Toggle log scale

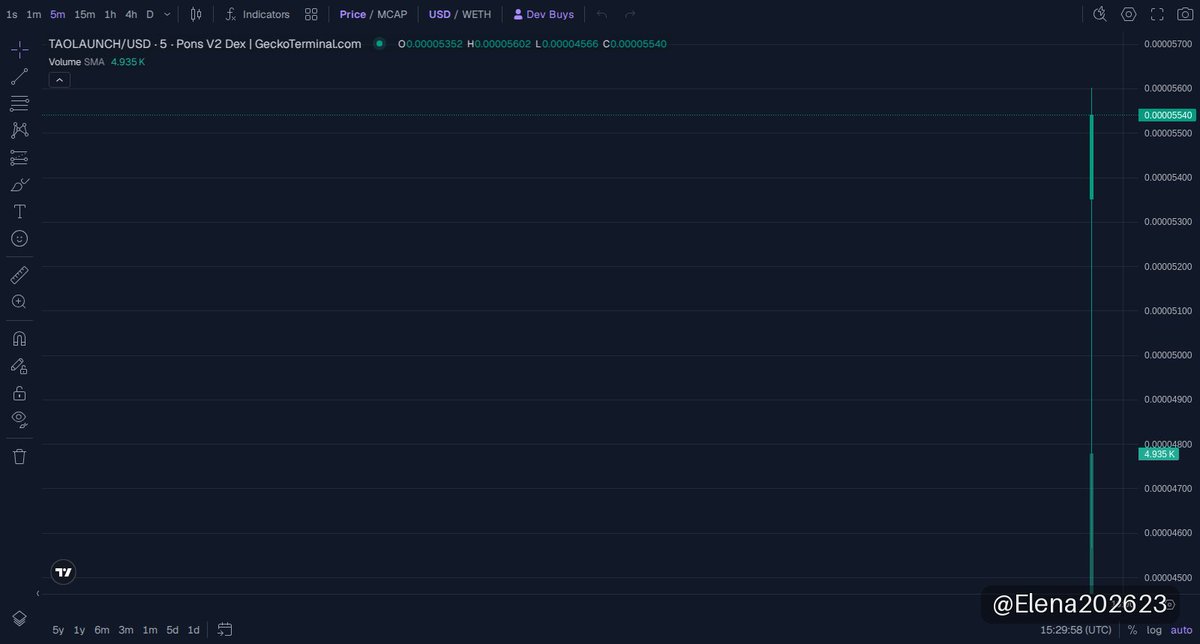point(1155,630)
